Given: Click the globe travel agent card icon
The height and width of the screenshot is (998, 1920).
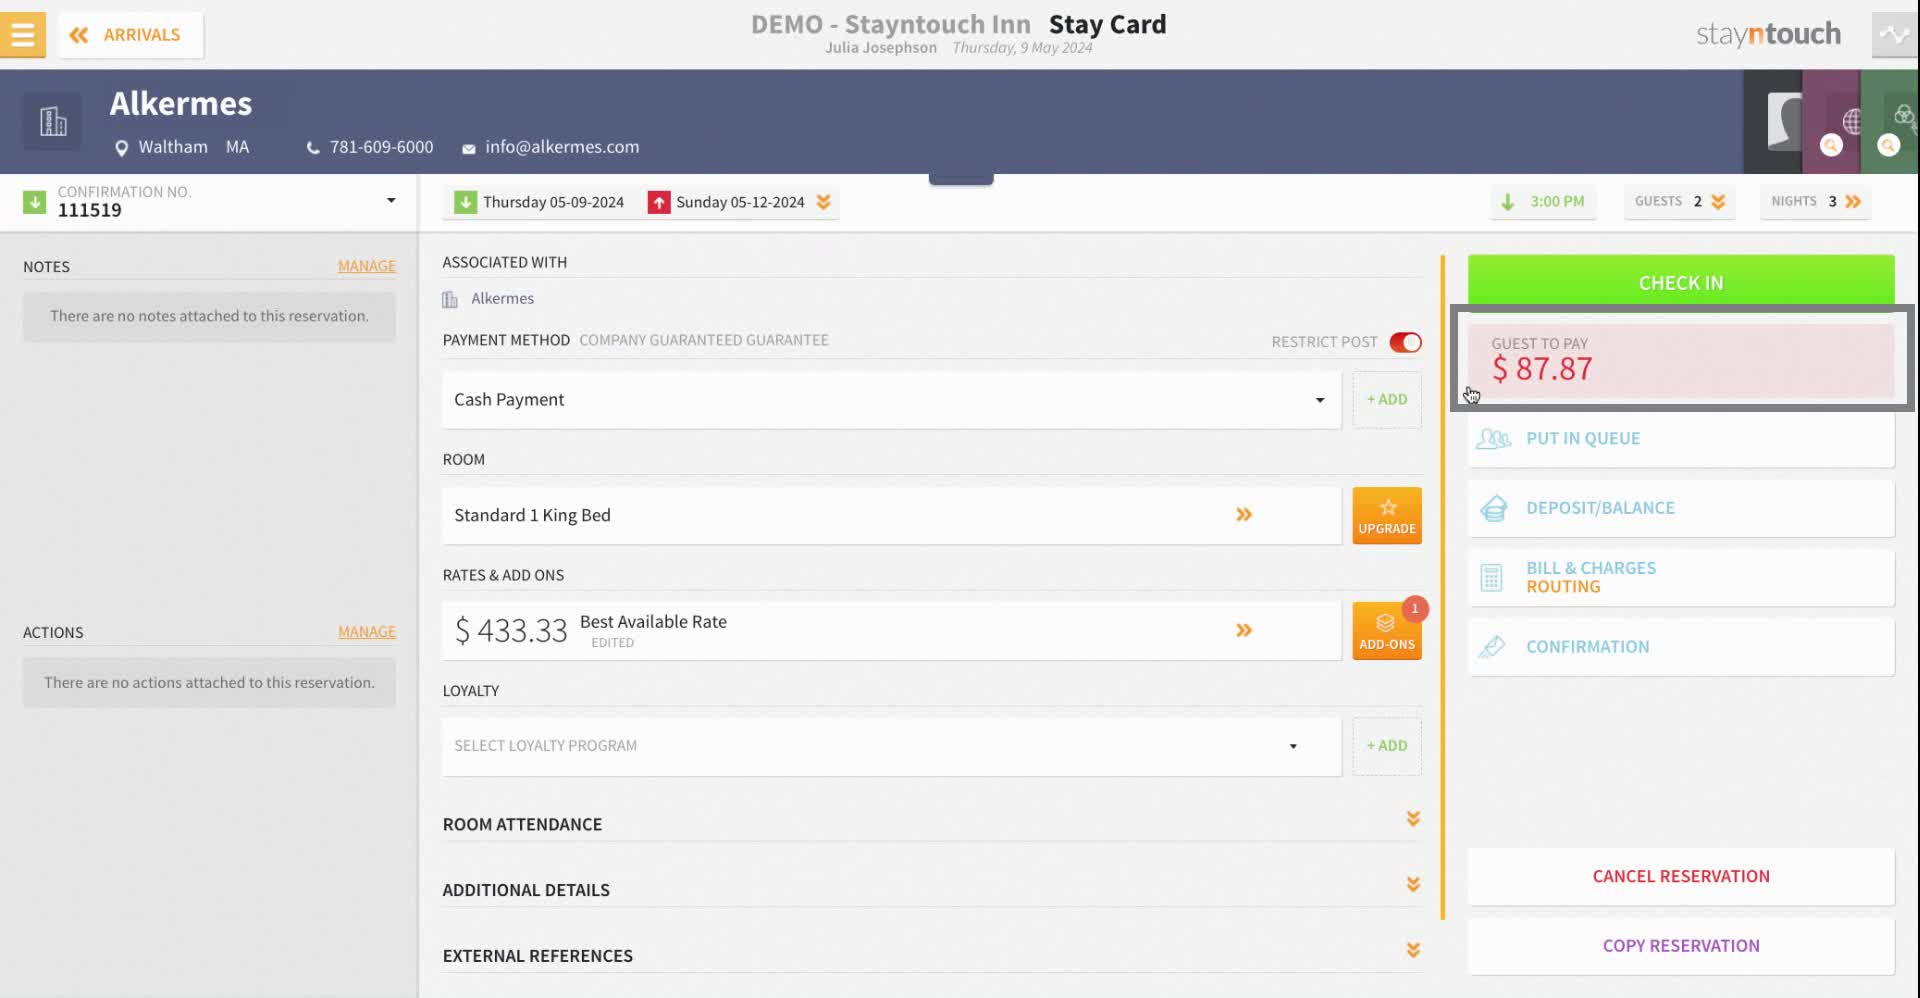Looking at the screenshot, I should 1852,121.
